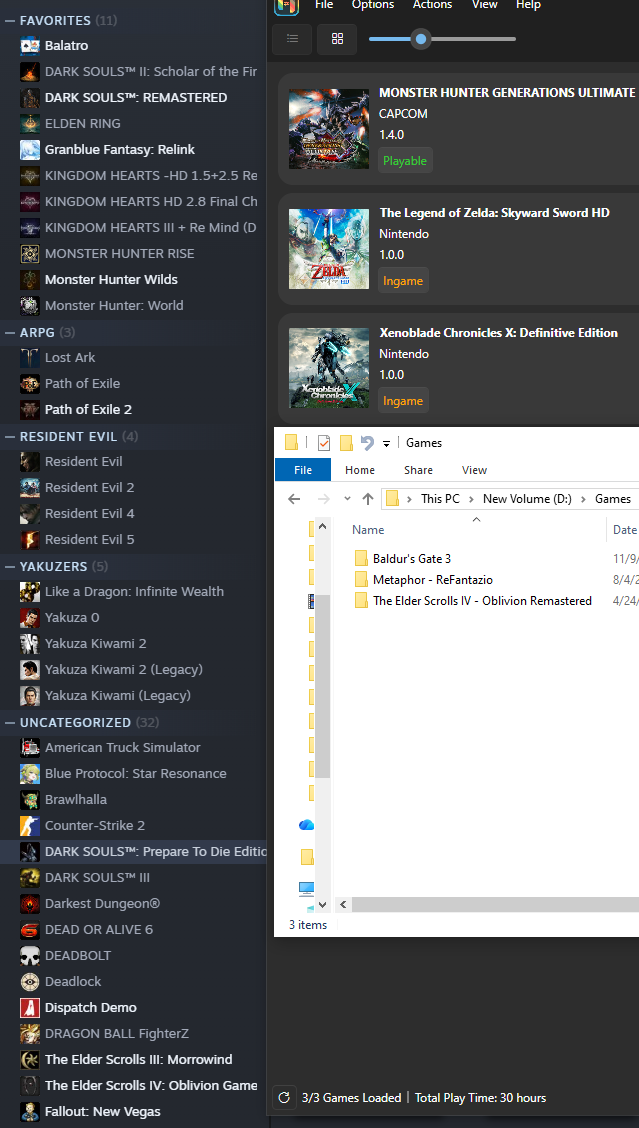
Task: Collapse the UNCATEGORIZED category
Action: point(10,722)
